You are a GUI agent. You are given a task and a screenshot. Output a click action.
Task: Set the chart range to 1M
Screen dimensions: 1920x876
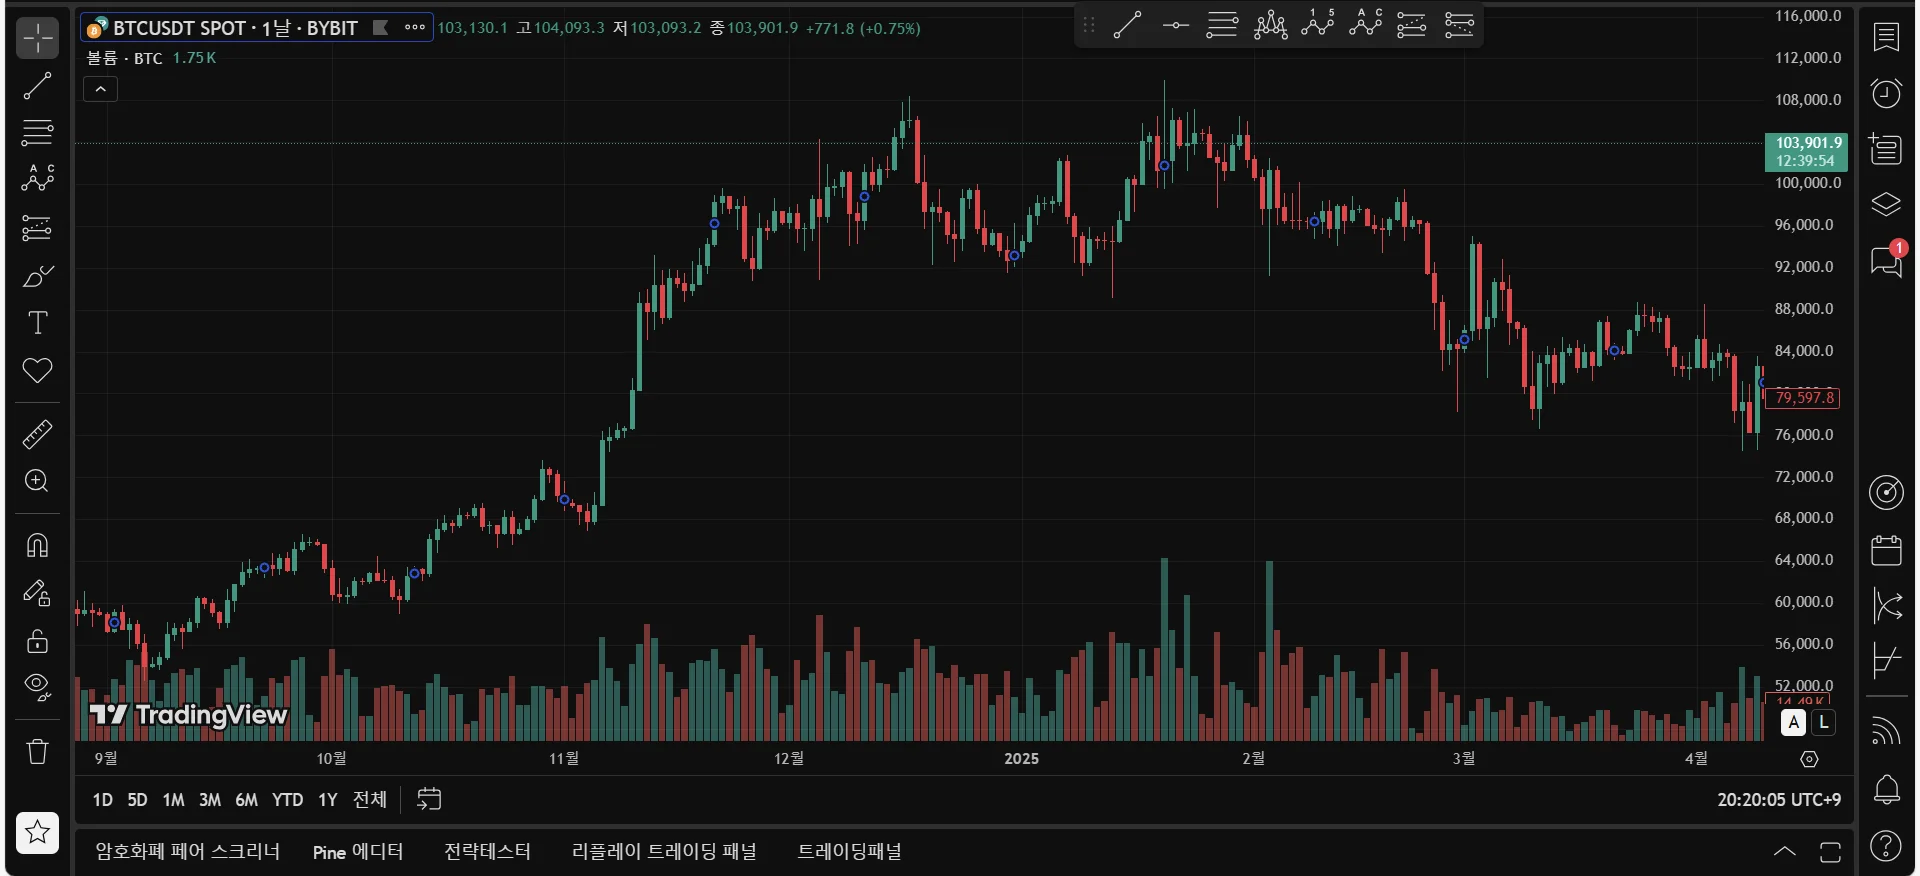click(173, 800)
